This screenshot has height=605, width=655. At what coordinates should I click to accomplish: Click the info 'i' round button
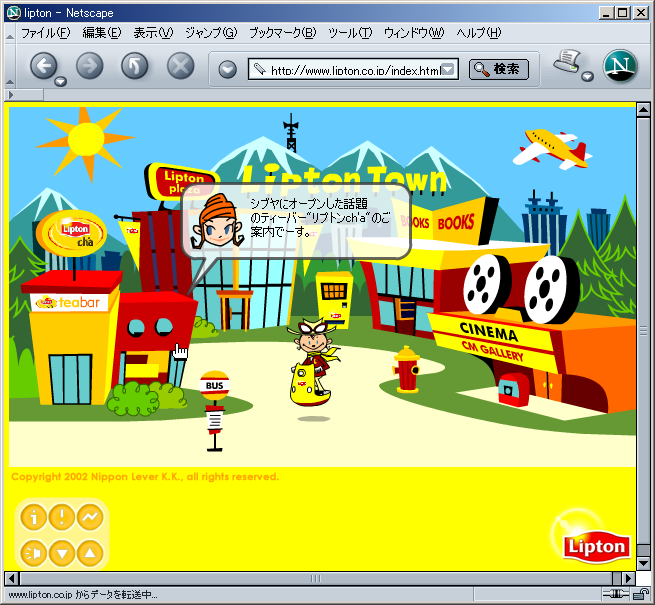coord(33,517)
